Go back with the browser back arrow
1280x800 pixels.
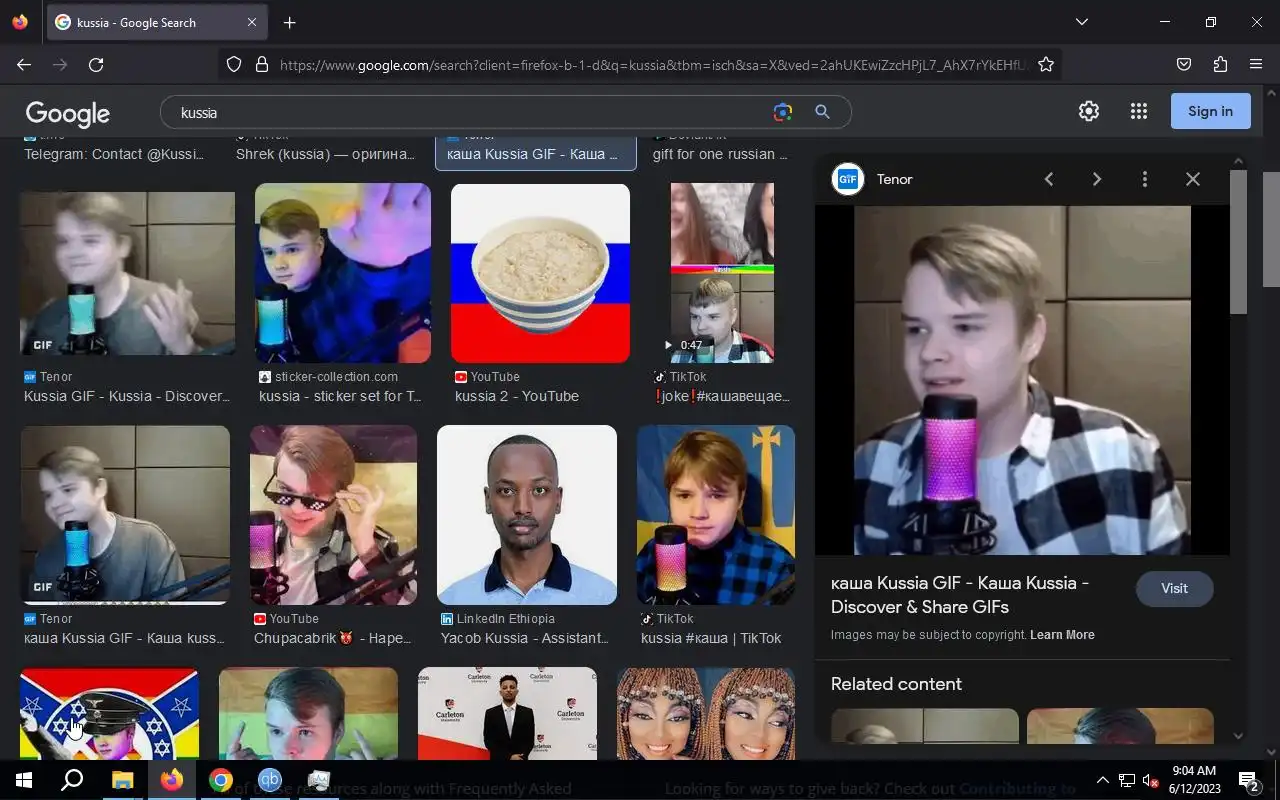click(x=24, y=64)
